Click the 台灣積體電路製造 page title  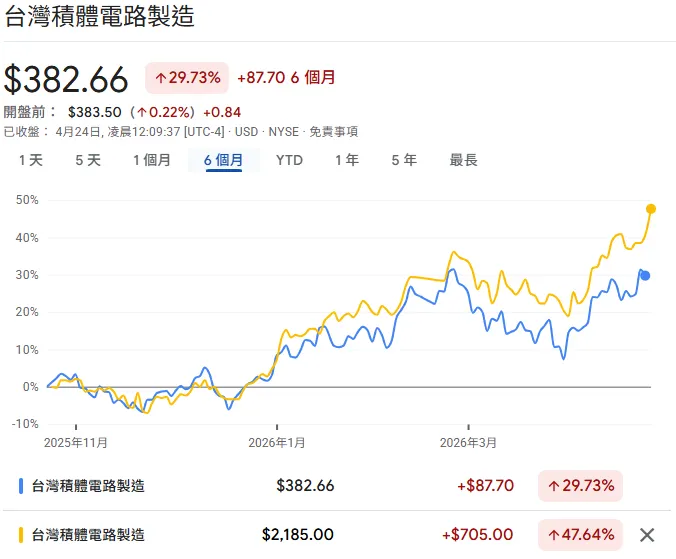click(x=99, y=16)
